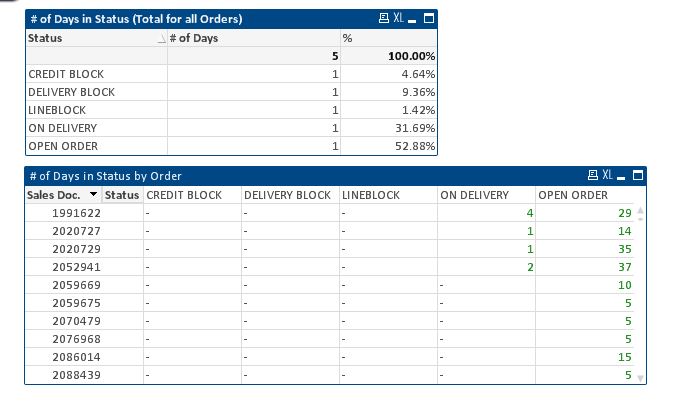
Task: Send Days in Status by Order to Excel
Action: pyautogui.click(x=606, y=176)
